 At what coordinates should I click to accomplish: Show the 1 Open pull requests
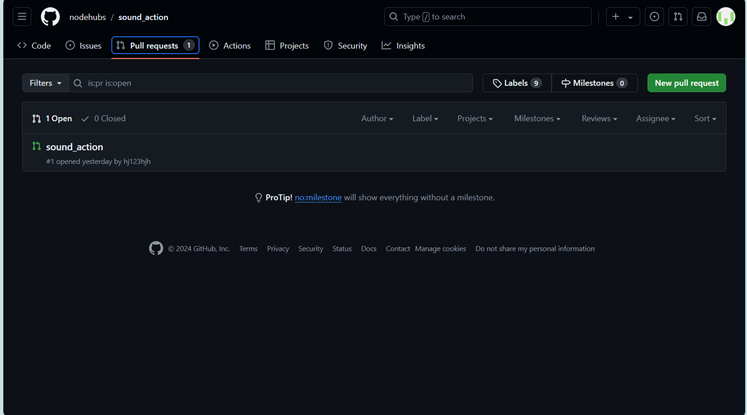point(52,119)
